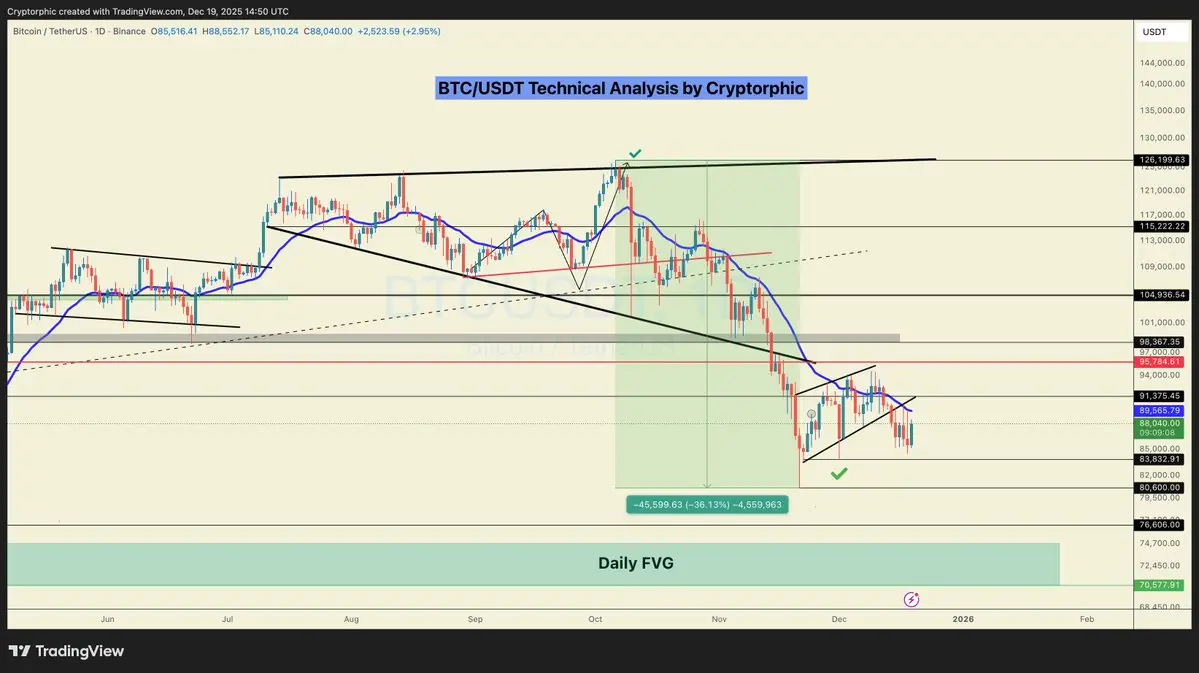The image size is (1199, 673).
Task: Click 72,450.00 on the price axis
Action: (1160, 566)
